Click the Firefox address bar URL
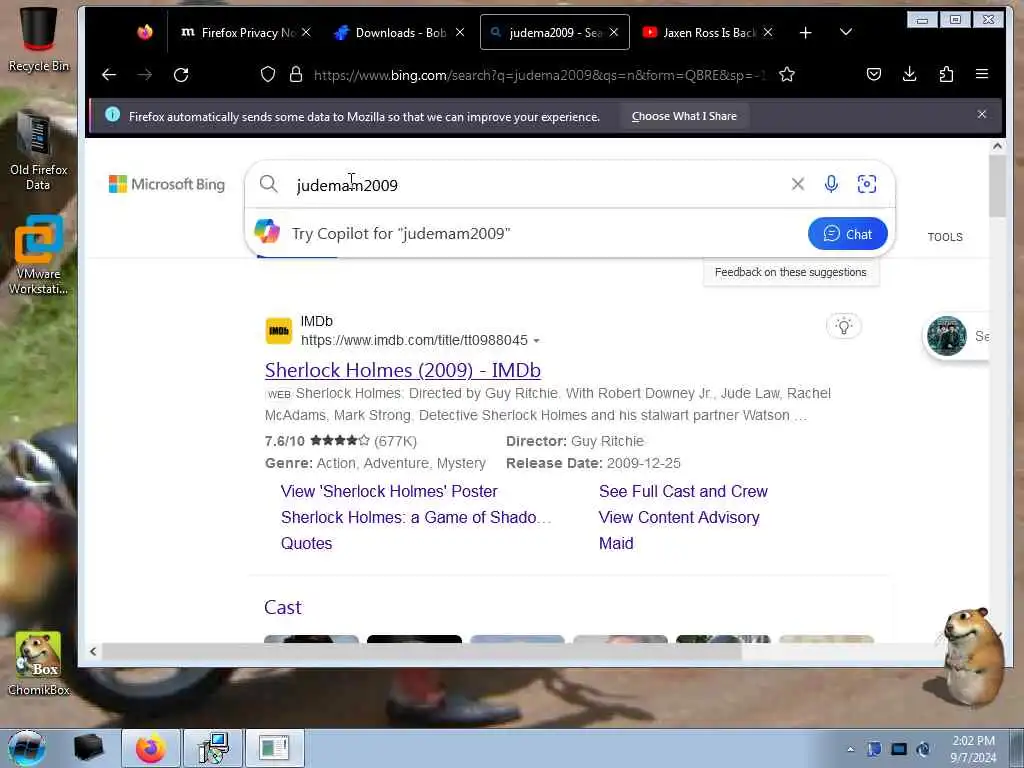The height and width of the screenshot is (768, 1024). 539,74
